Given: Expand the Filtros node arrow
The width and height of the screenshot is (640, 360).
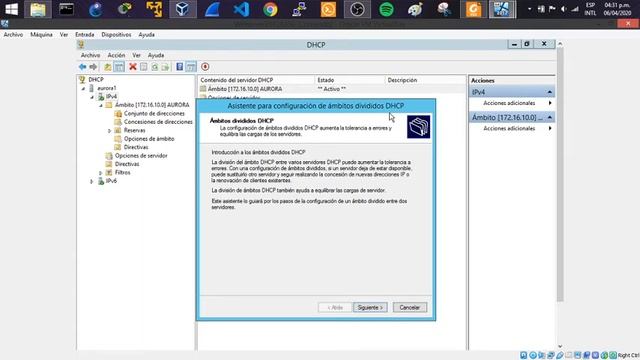Looking at the screenshot, I should (x=101, y=173).
